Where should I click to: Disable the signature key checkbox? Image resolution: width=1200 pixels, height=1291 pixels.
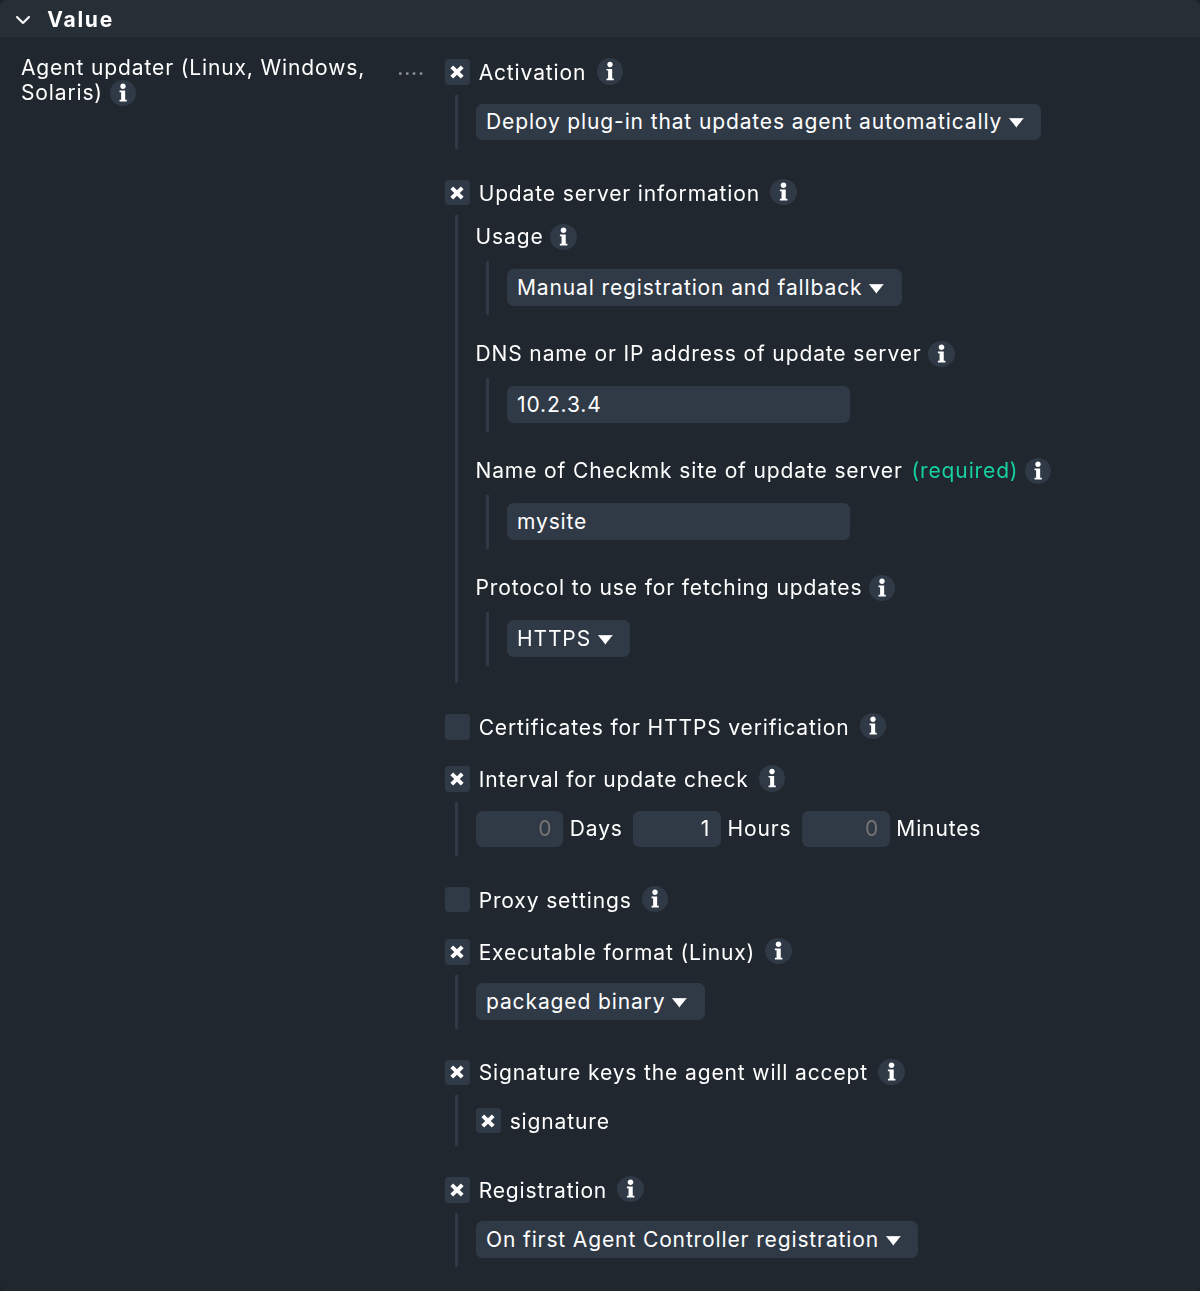point(489,1121)
